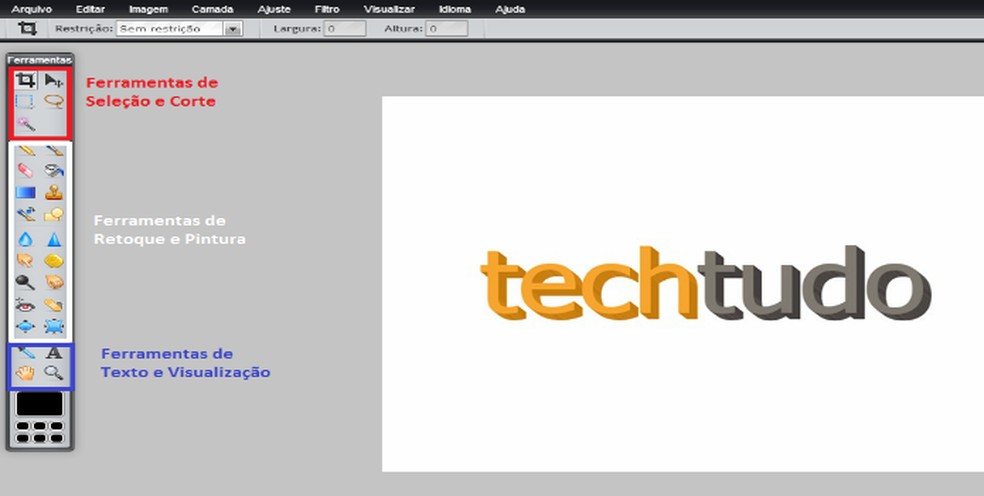The height and width of the screenshot is (496, 984).
Task: Select the Bloat tool
Action: click(x=25, y=326)
